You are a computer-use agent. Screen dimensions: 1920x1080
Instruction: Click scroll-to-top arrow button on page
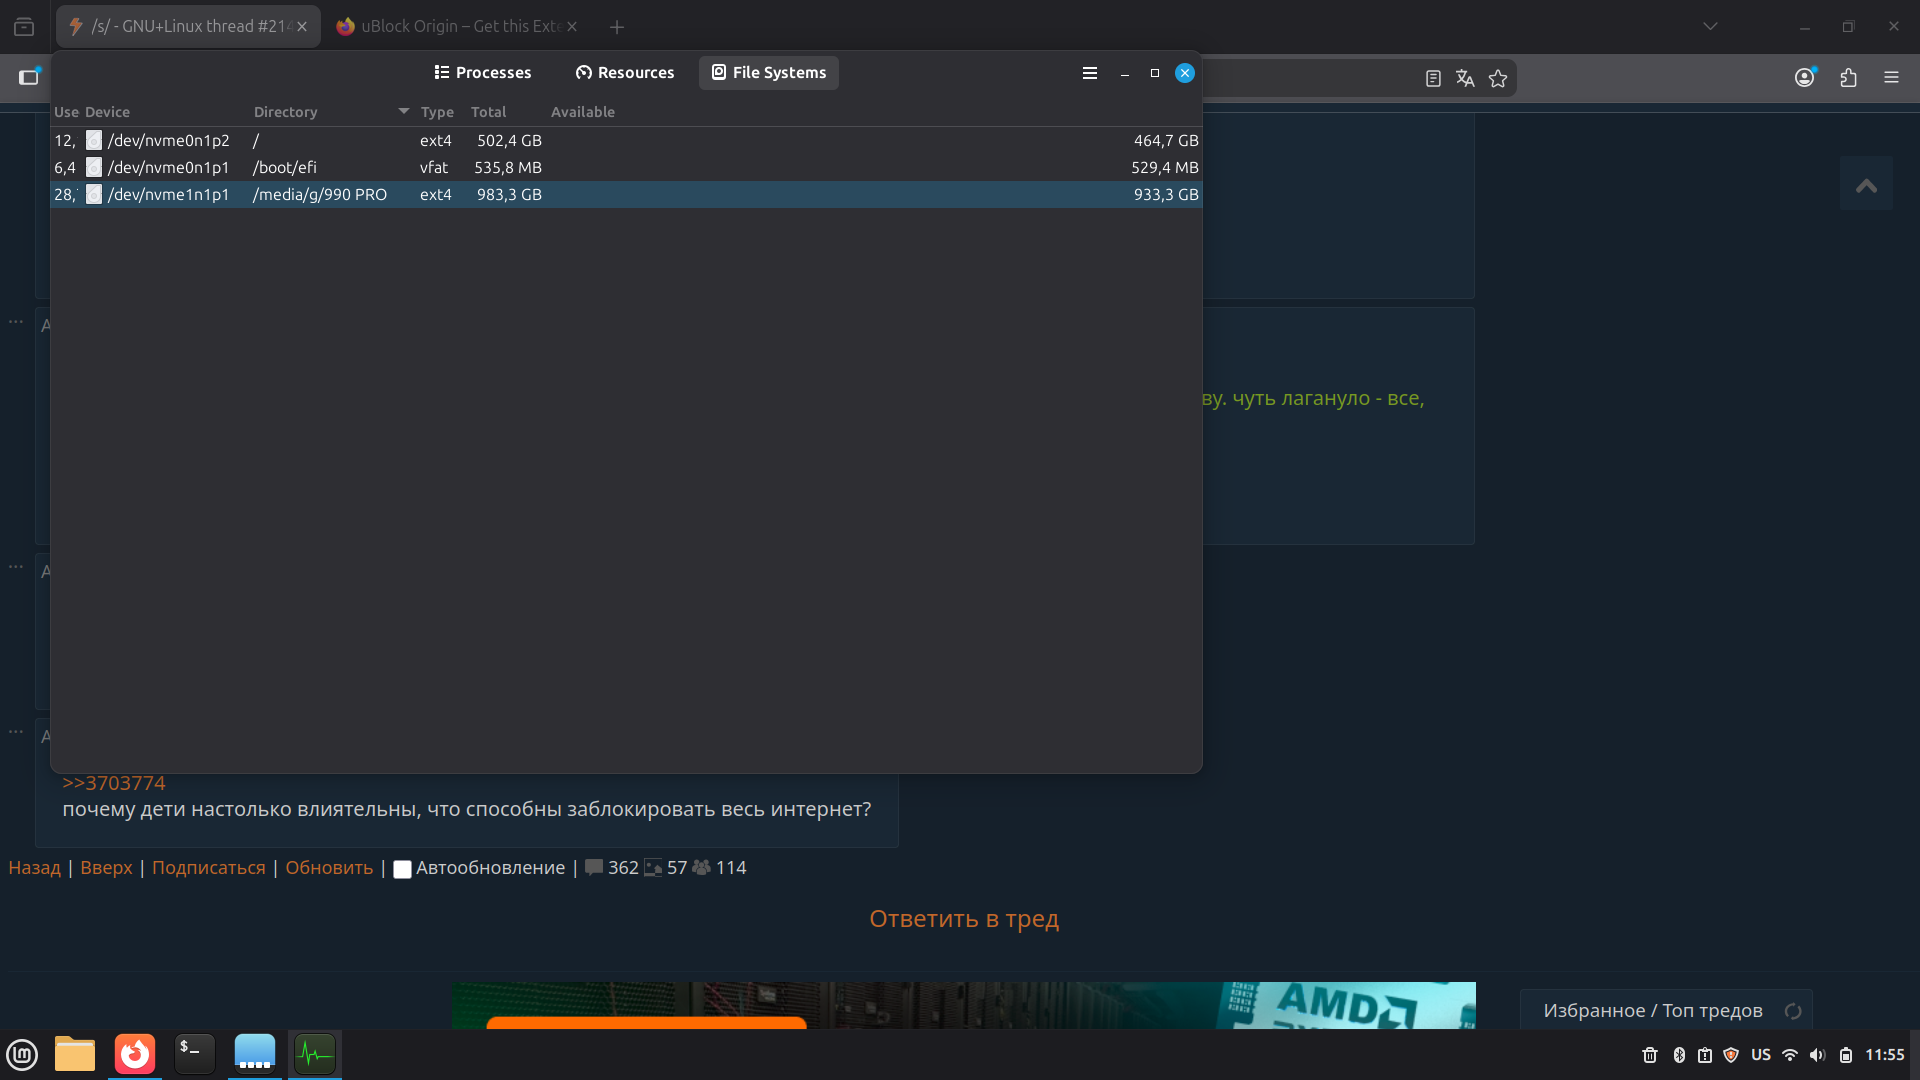1866,184
